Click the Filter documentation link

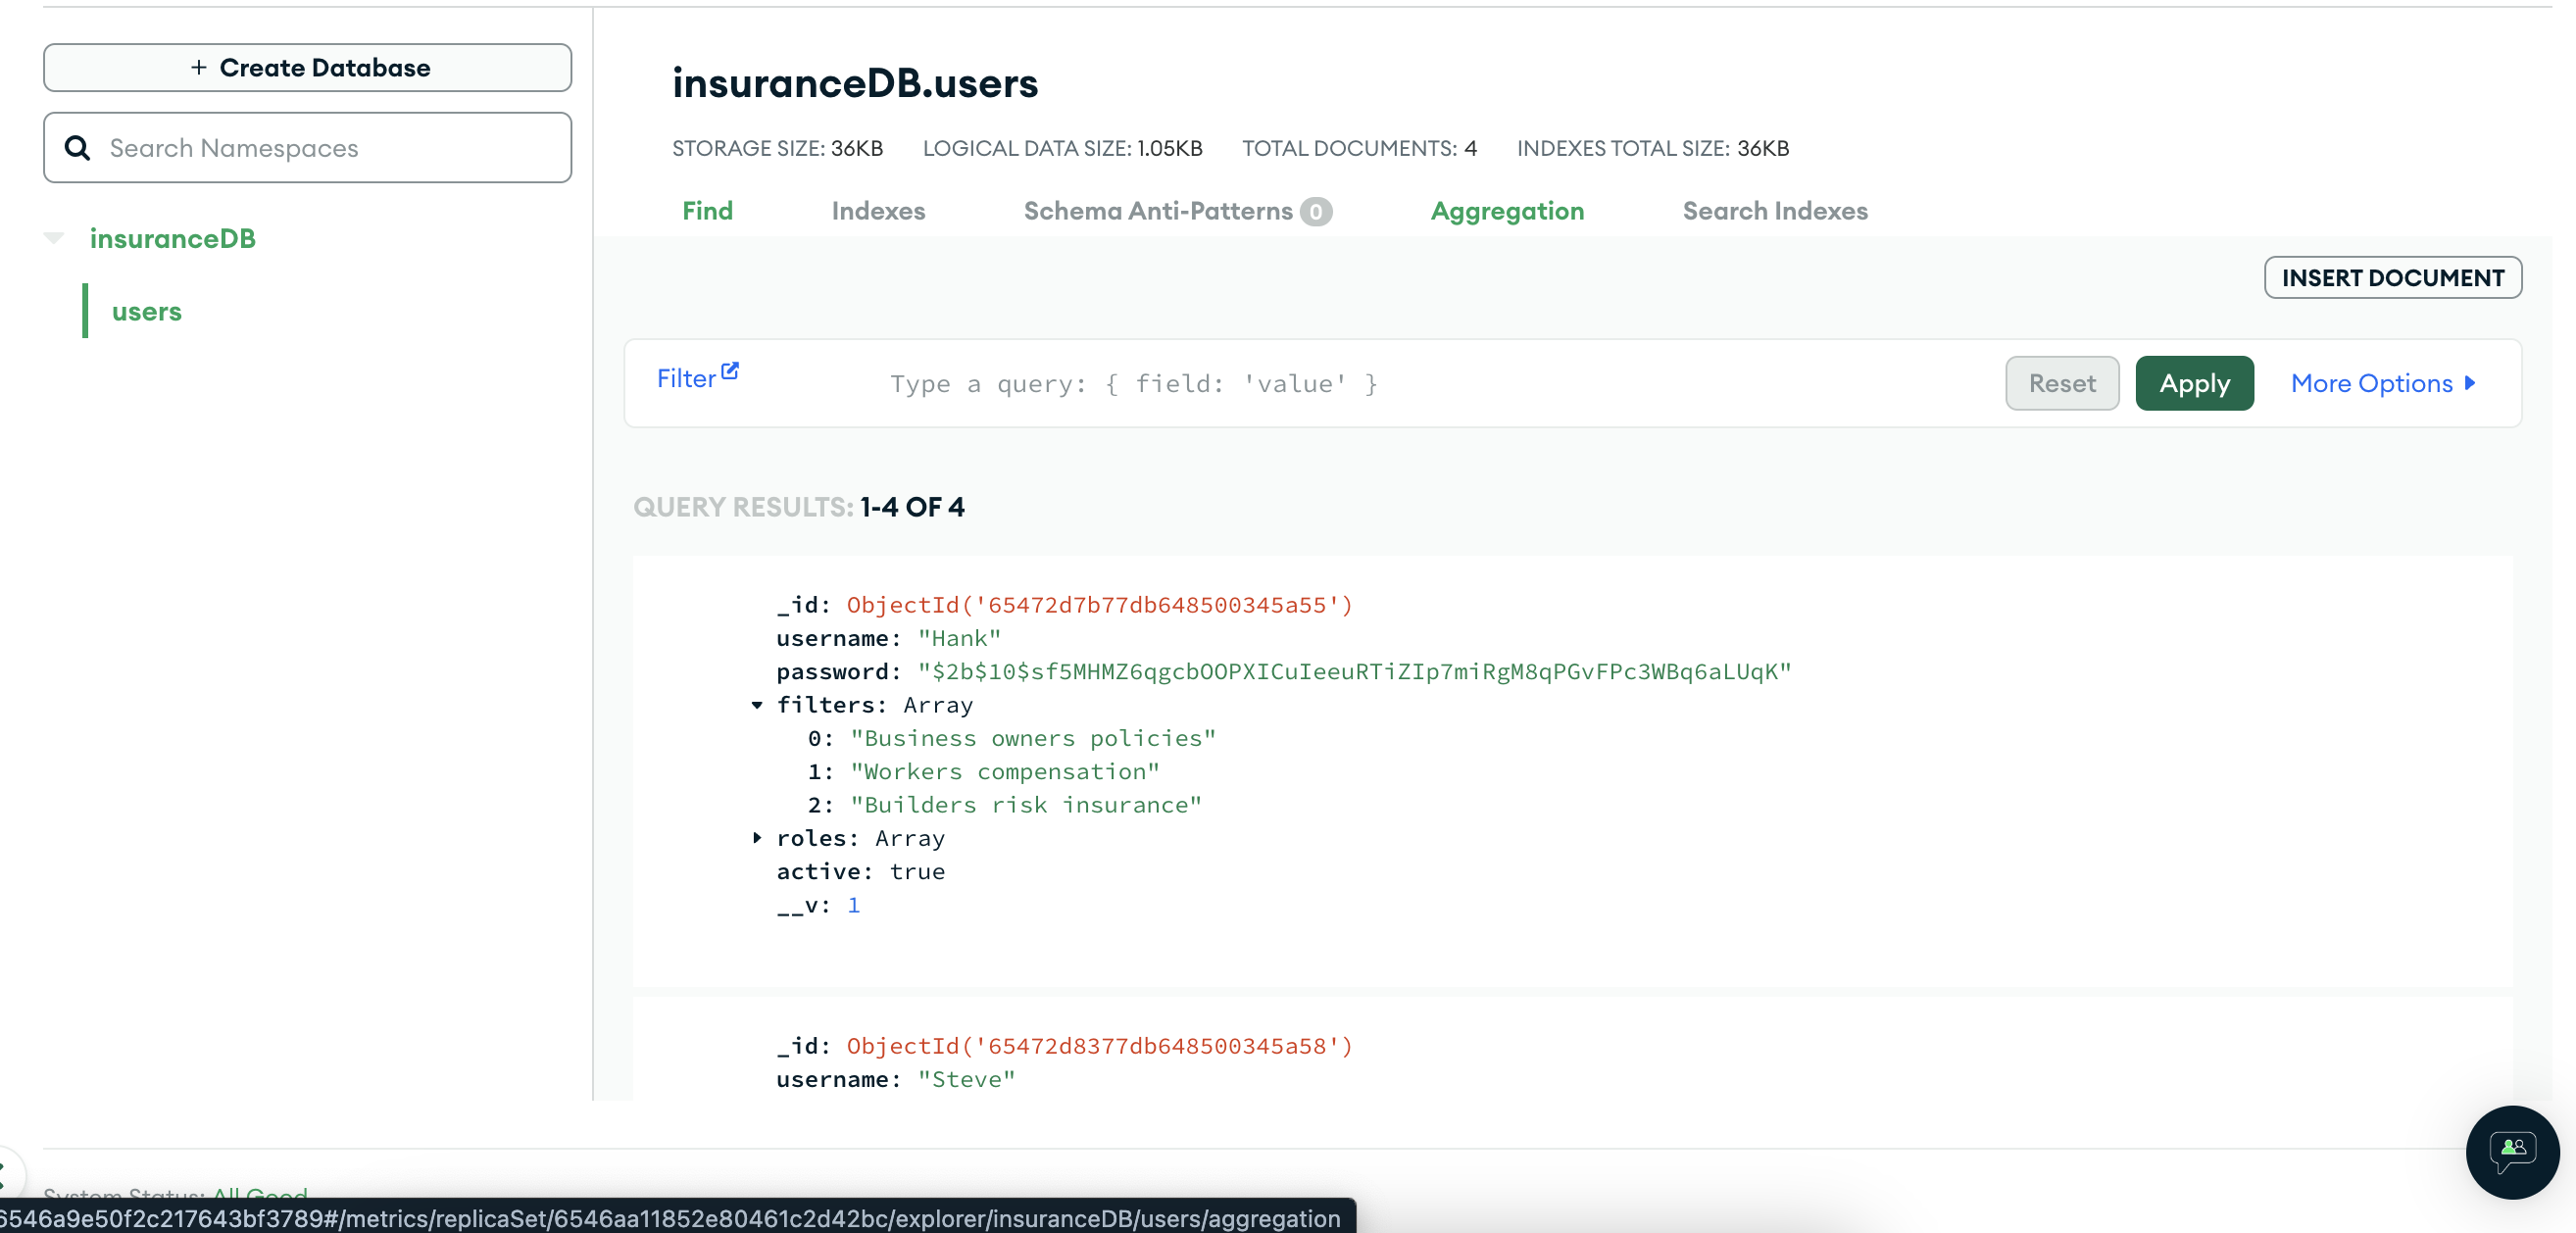coord(686,379)
